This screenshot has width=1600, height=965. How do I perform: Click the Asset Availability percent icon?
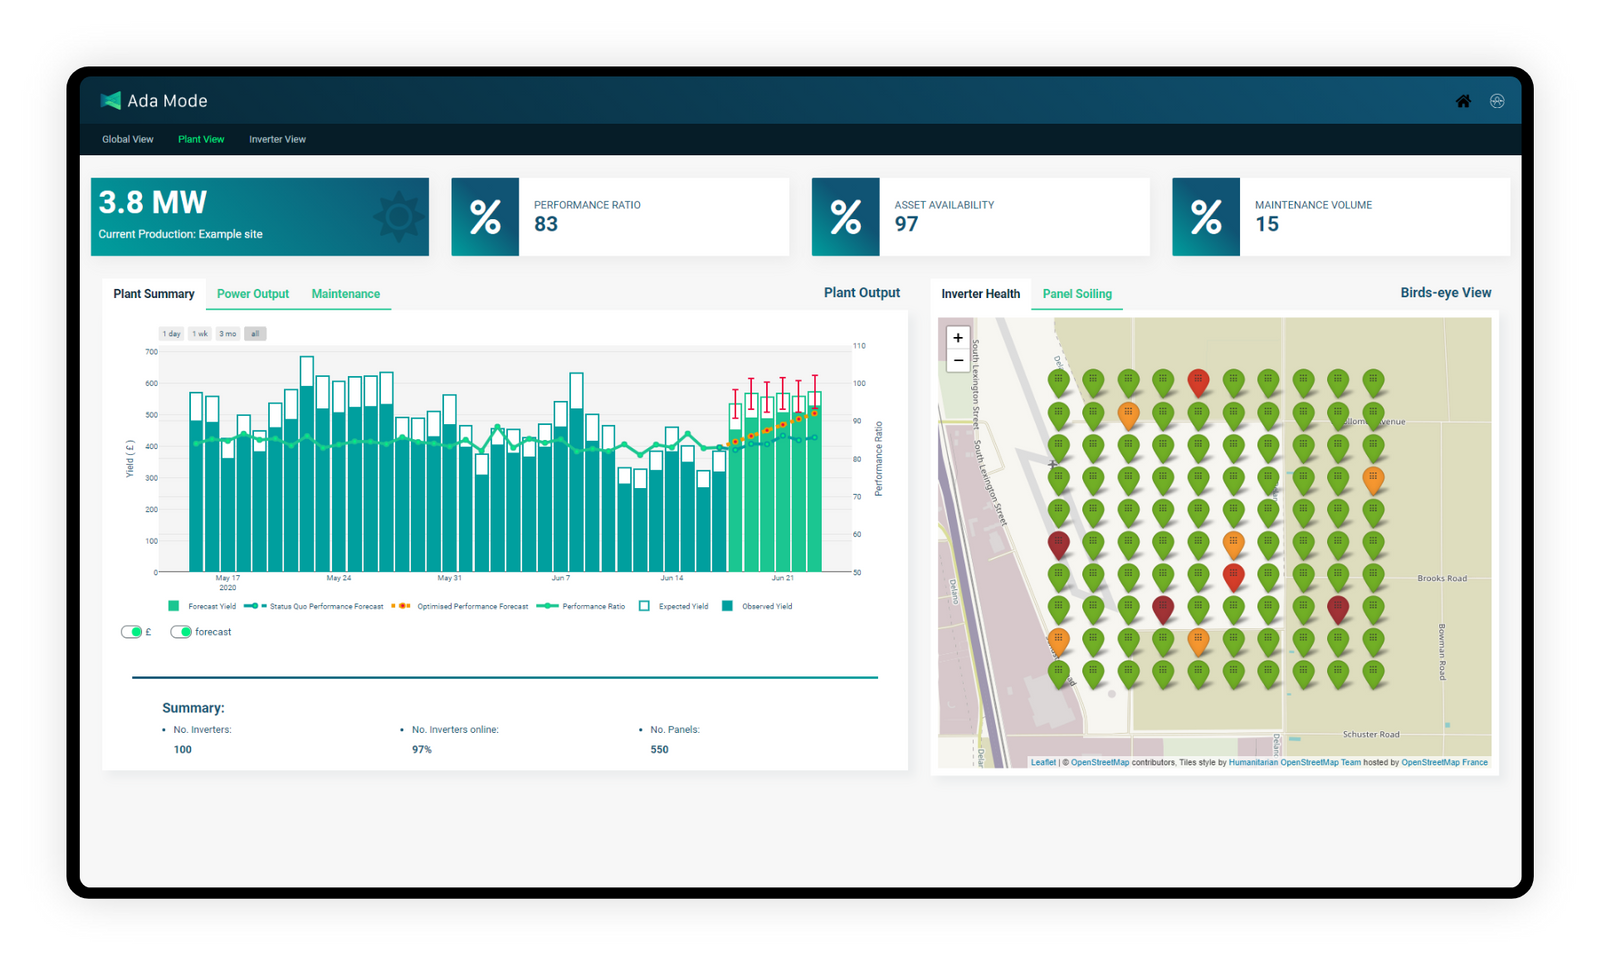coord(846,217)
